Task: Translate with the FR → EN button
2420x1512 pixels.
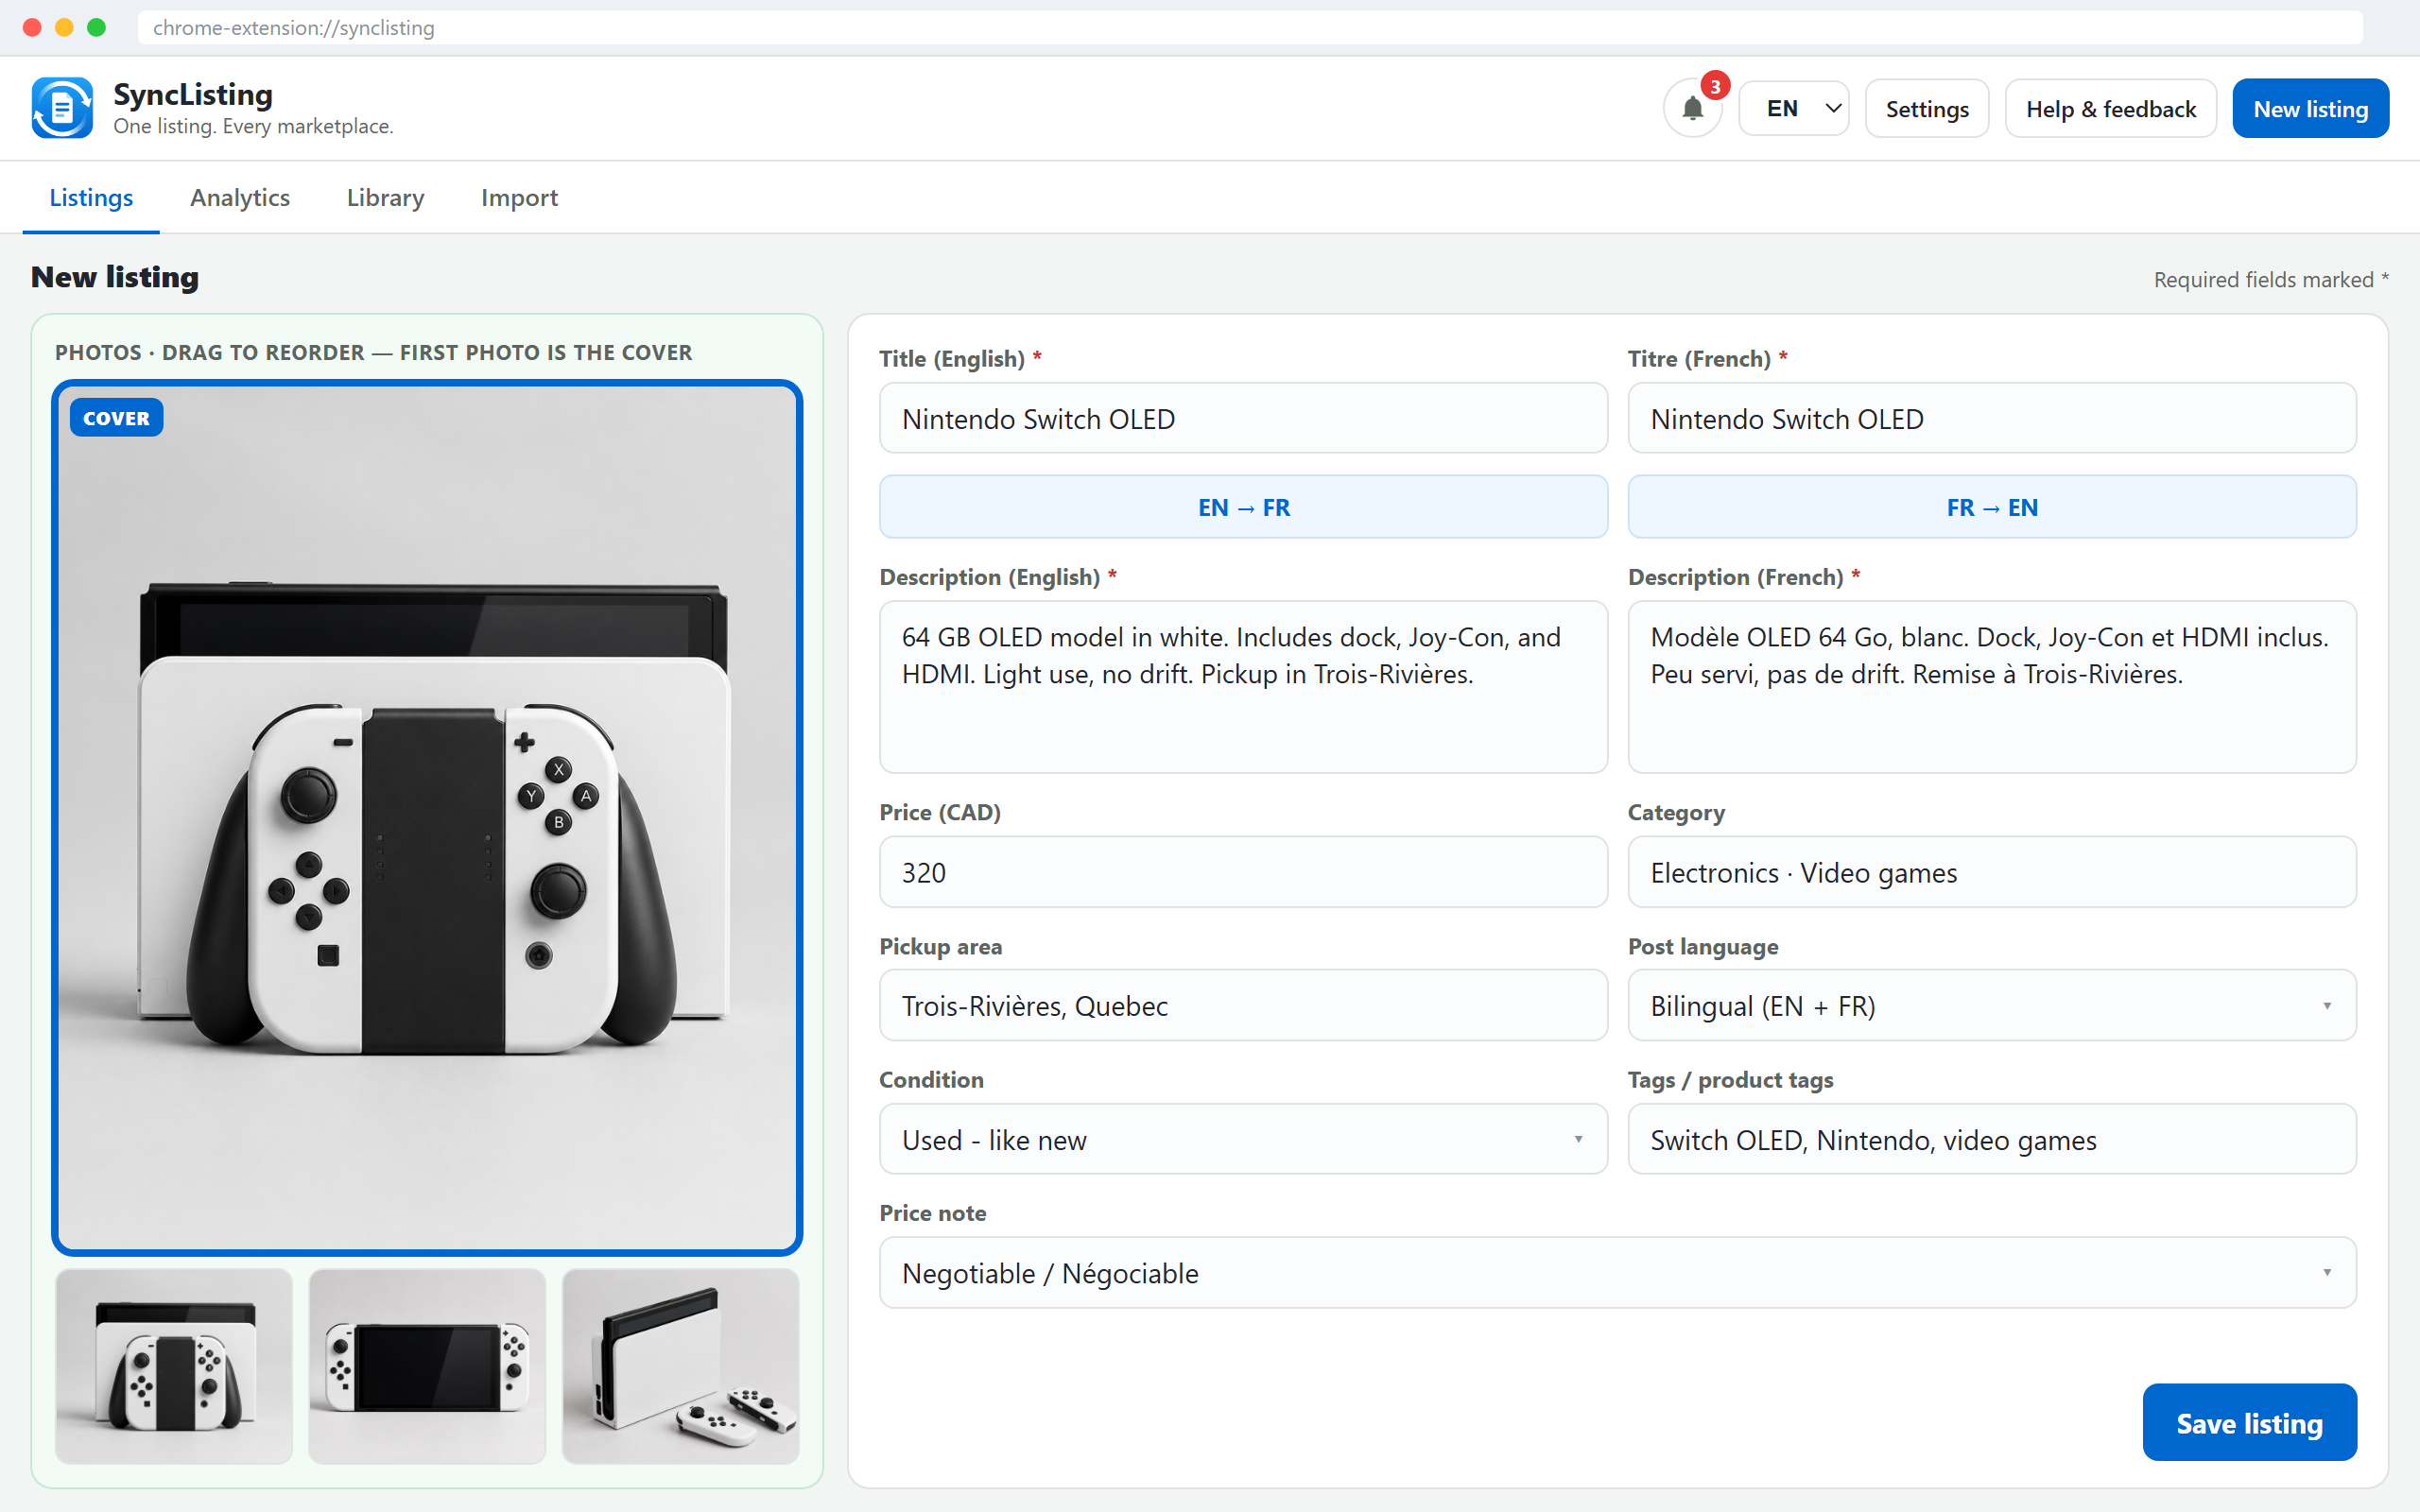Action: [1992, 507]
